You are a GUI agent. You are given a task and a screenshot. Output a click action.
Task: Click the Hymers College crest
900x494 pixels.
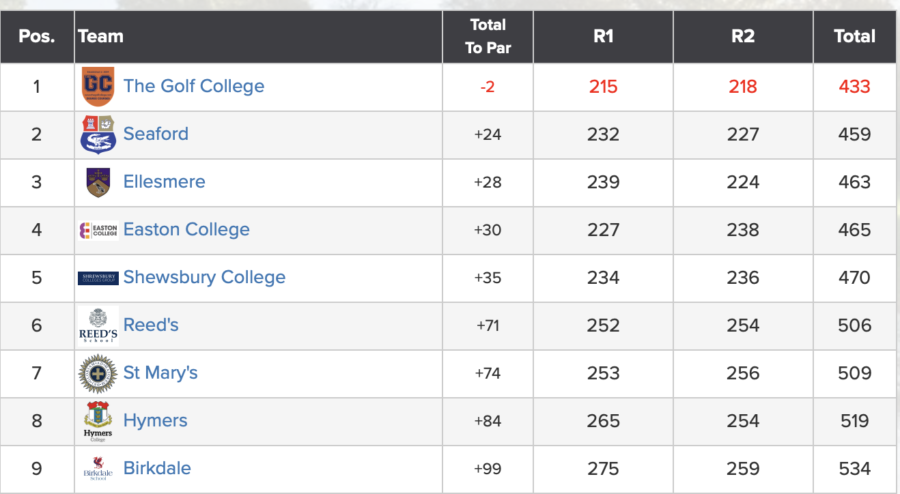coord(98,421)
